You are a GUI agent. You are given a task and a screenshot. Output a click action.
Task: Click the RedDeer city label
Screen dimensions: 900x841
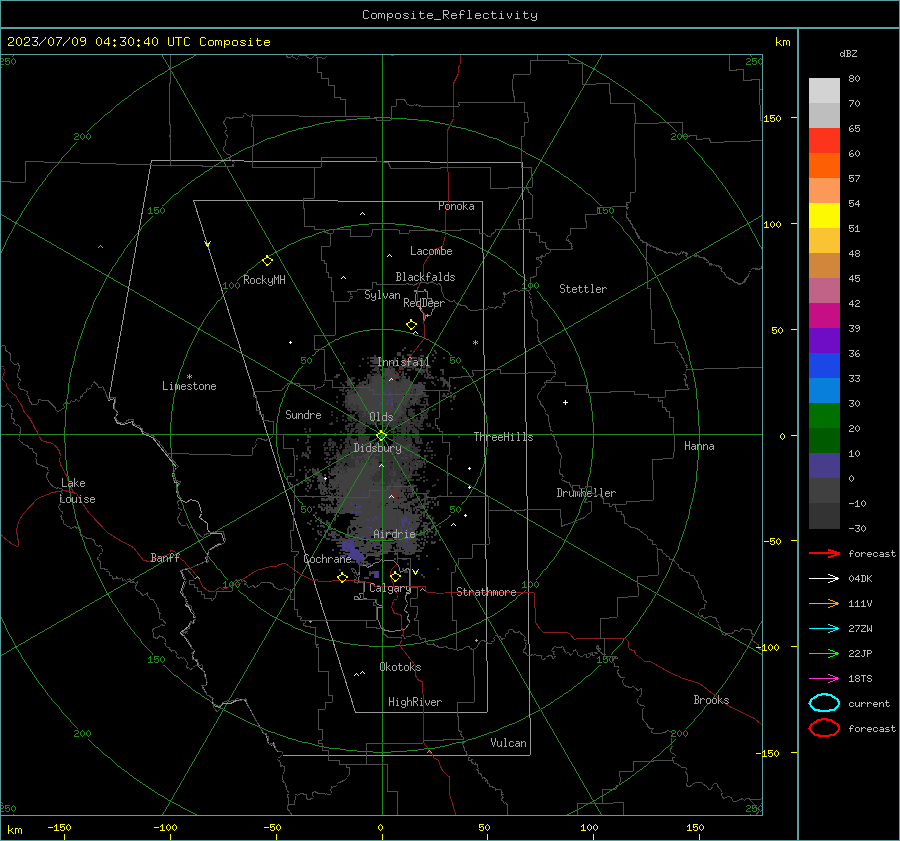424,303
